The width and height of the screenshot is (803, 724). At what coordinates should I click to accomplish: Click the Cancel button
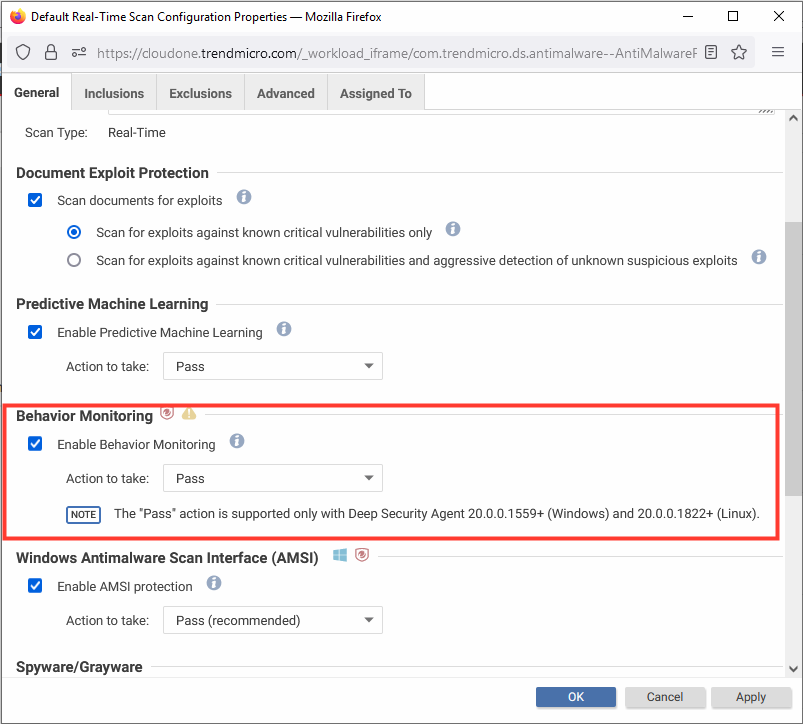pyautogui.click(x=665, y=697)
